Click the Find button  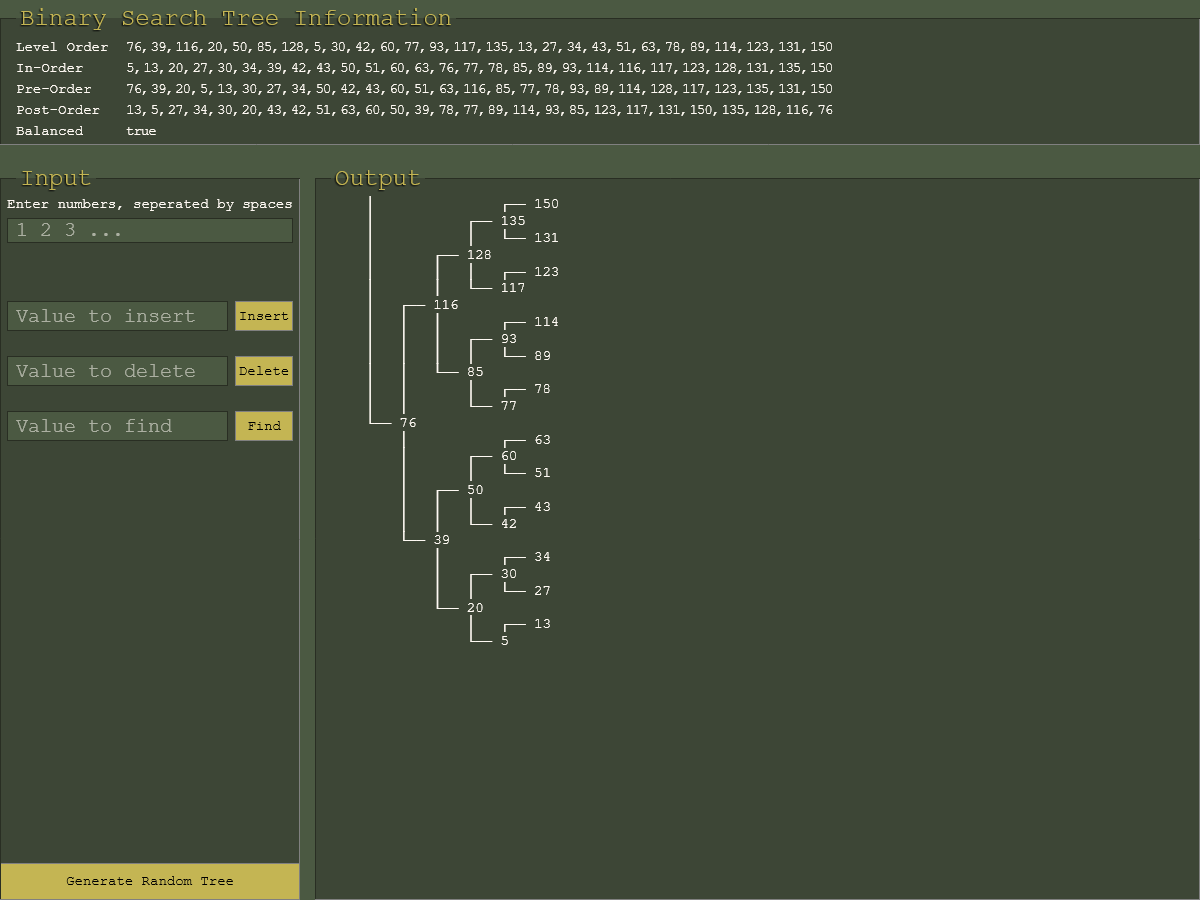click(264, 426)
